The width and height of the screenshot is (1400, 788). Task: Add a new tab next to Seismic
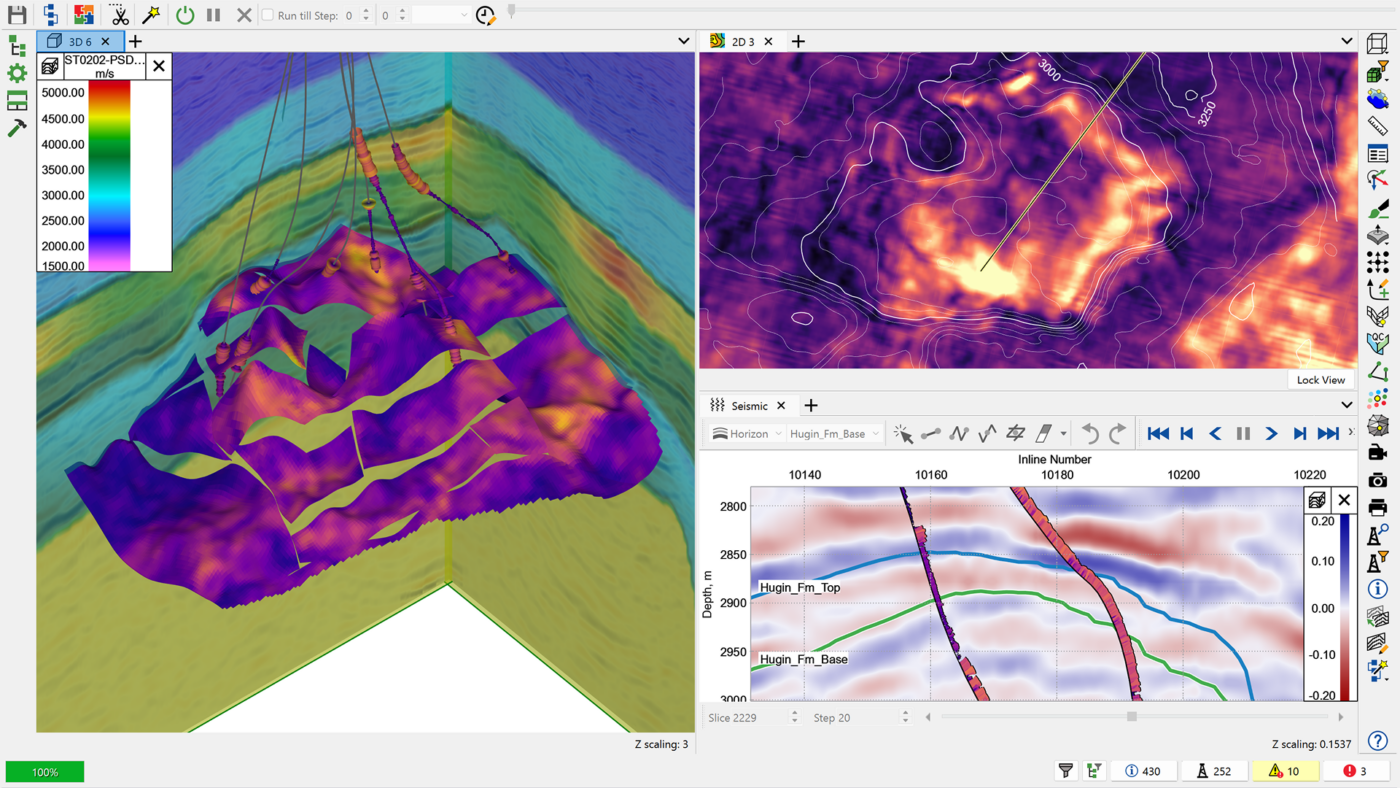pyautogui.click(x=811, y=405)
